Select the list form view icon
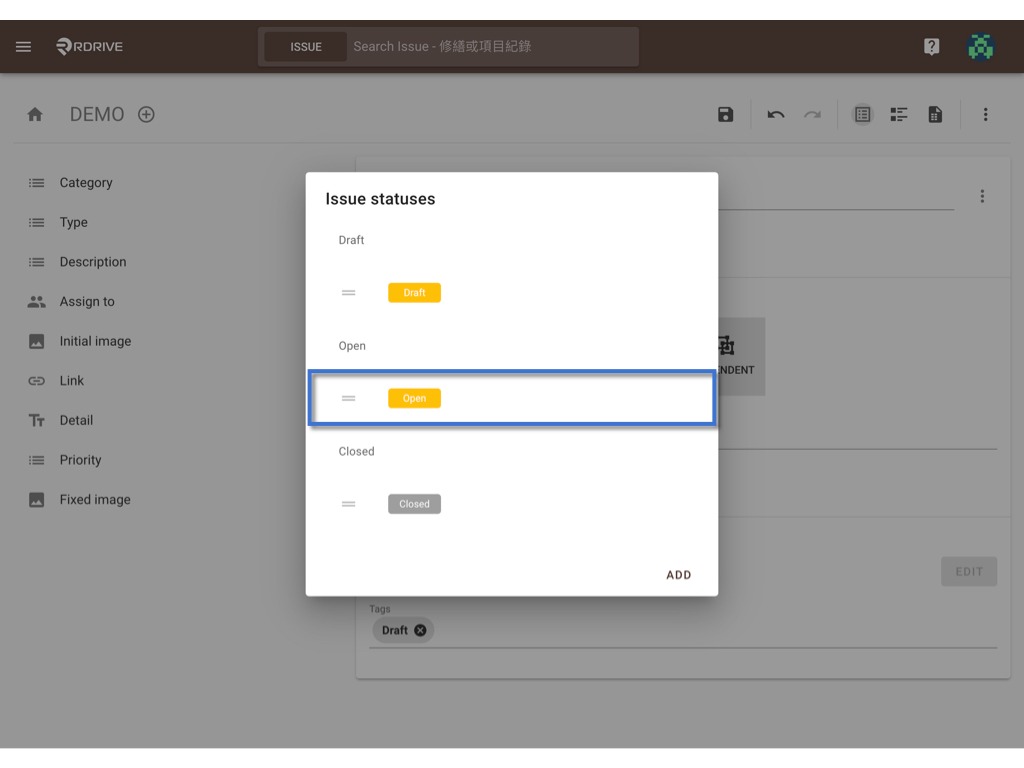The height and width of the screenshot is (768, 1024). (x=862, y=114)
